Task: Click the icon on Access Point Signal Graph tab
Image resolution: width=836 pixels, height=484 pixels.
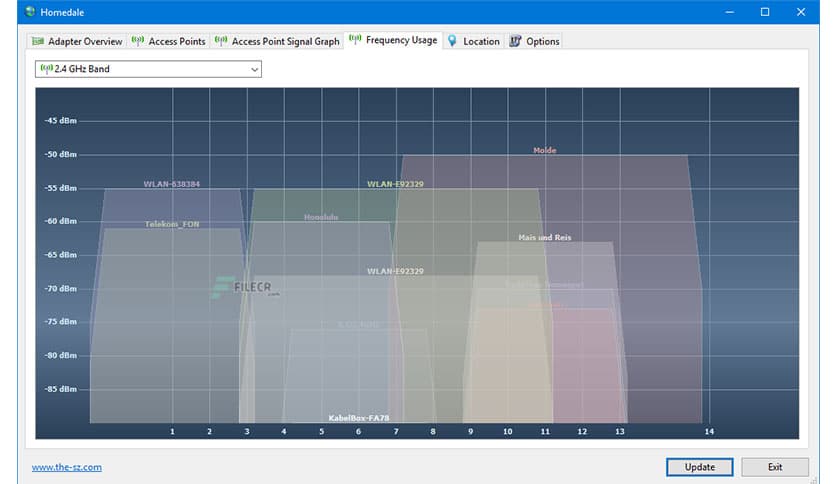Action: [x=220, y=41]
